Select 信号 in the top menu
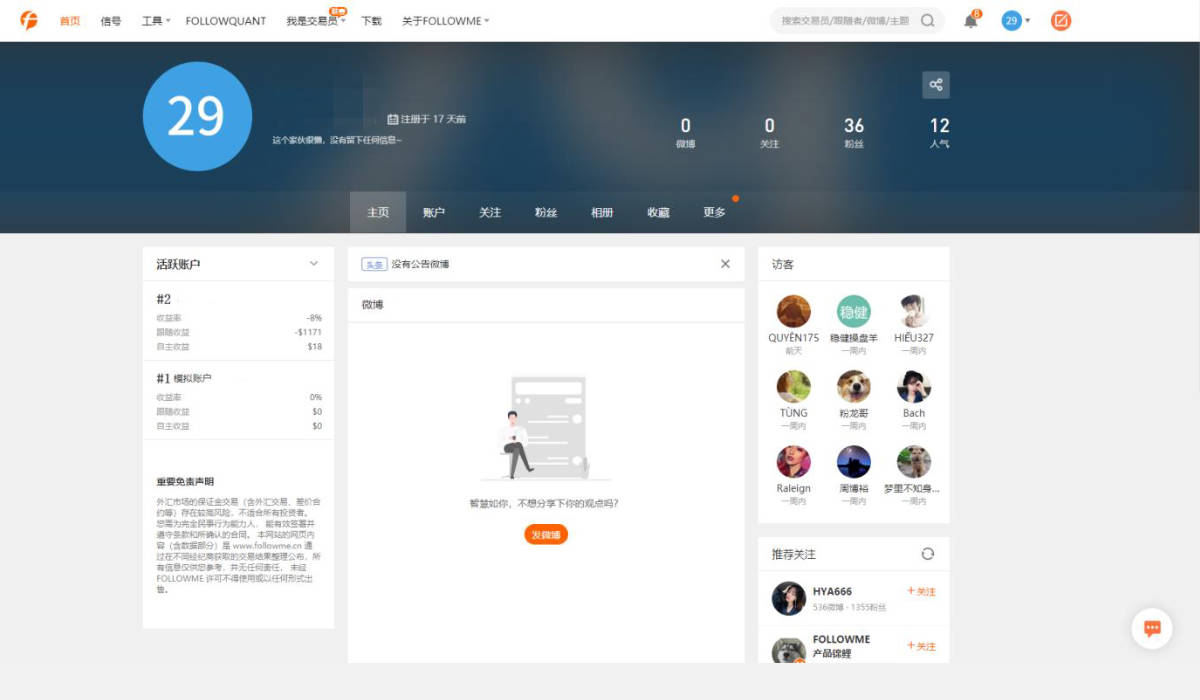Viewport: 1200px width, 700px height. [x=110, y=20]
